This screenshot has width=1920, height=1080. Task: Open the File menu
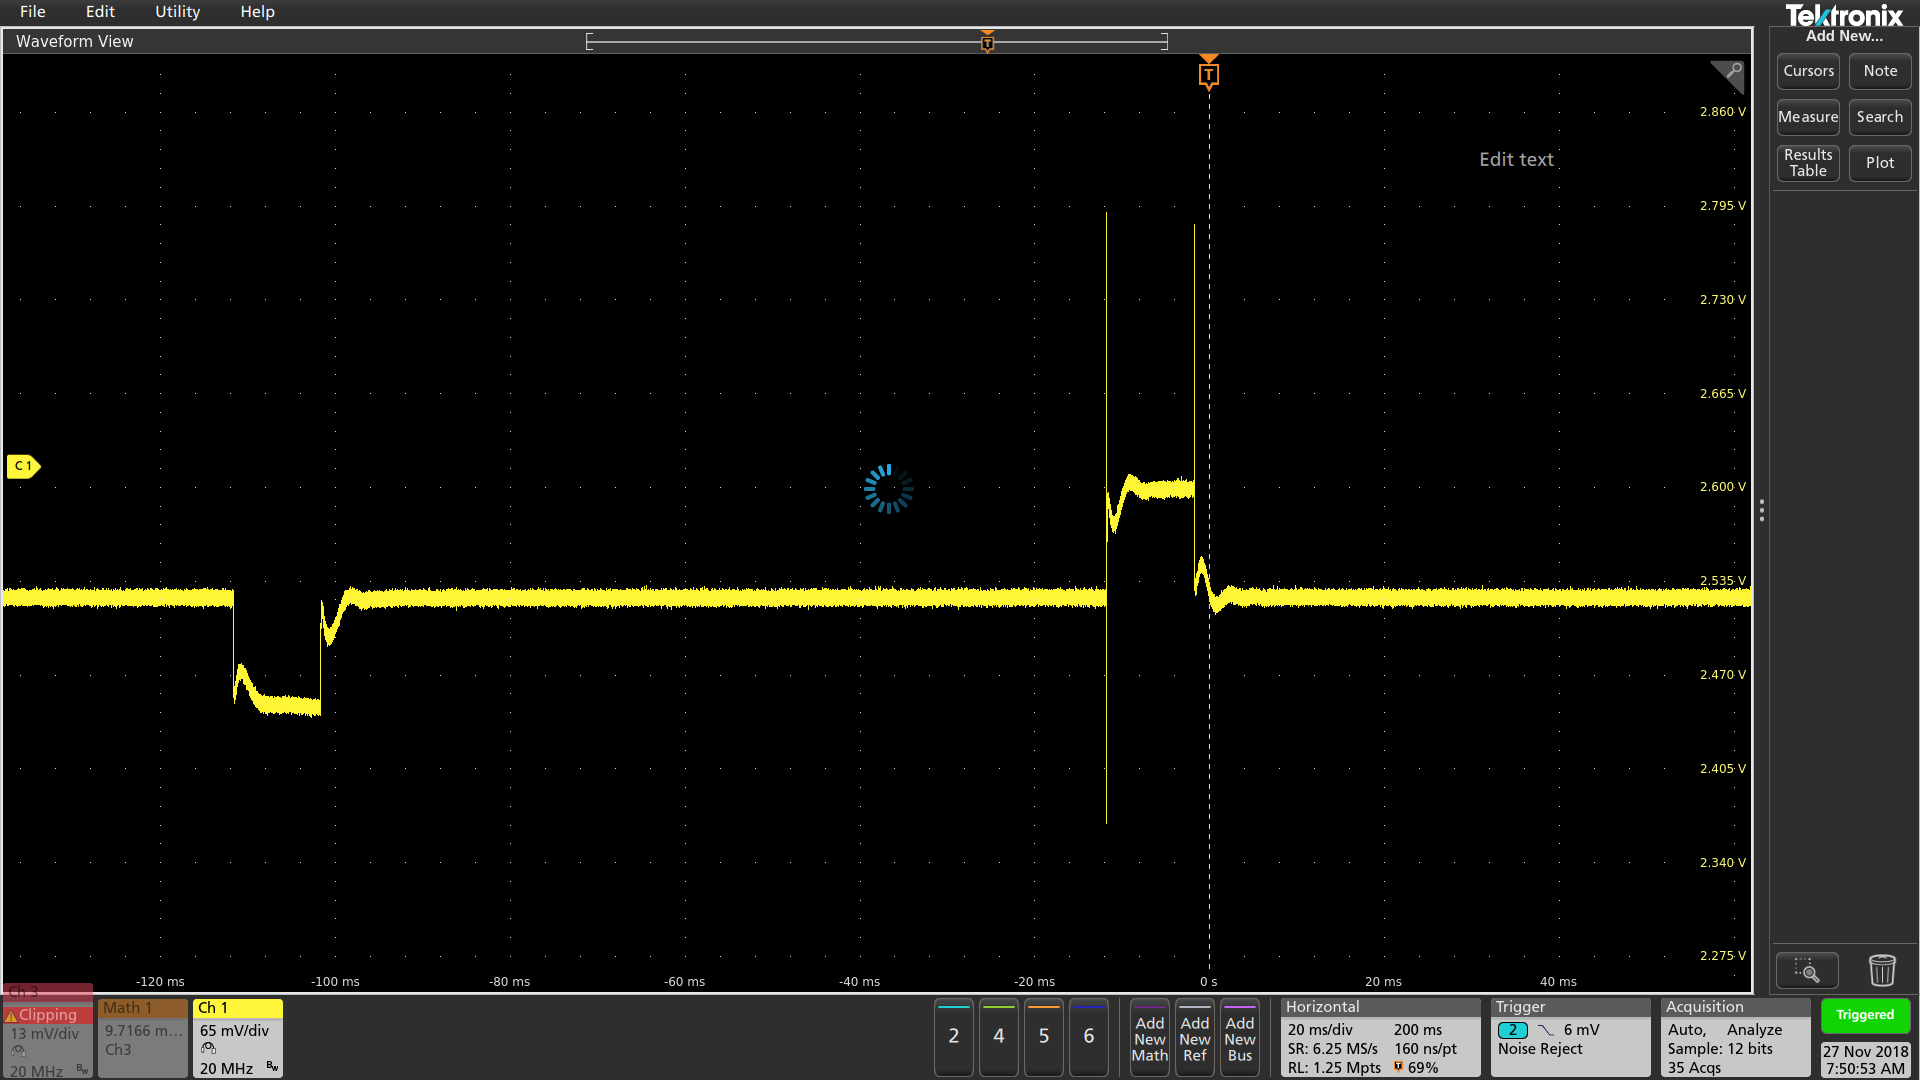click(32, 12)
